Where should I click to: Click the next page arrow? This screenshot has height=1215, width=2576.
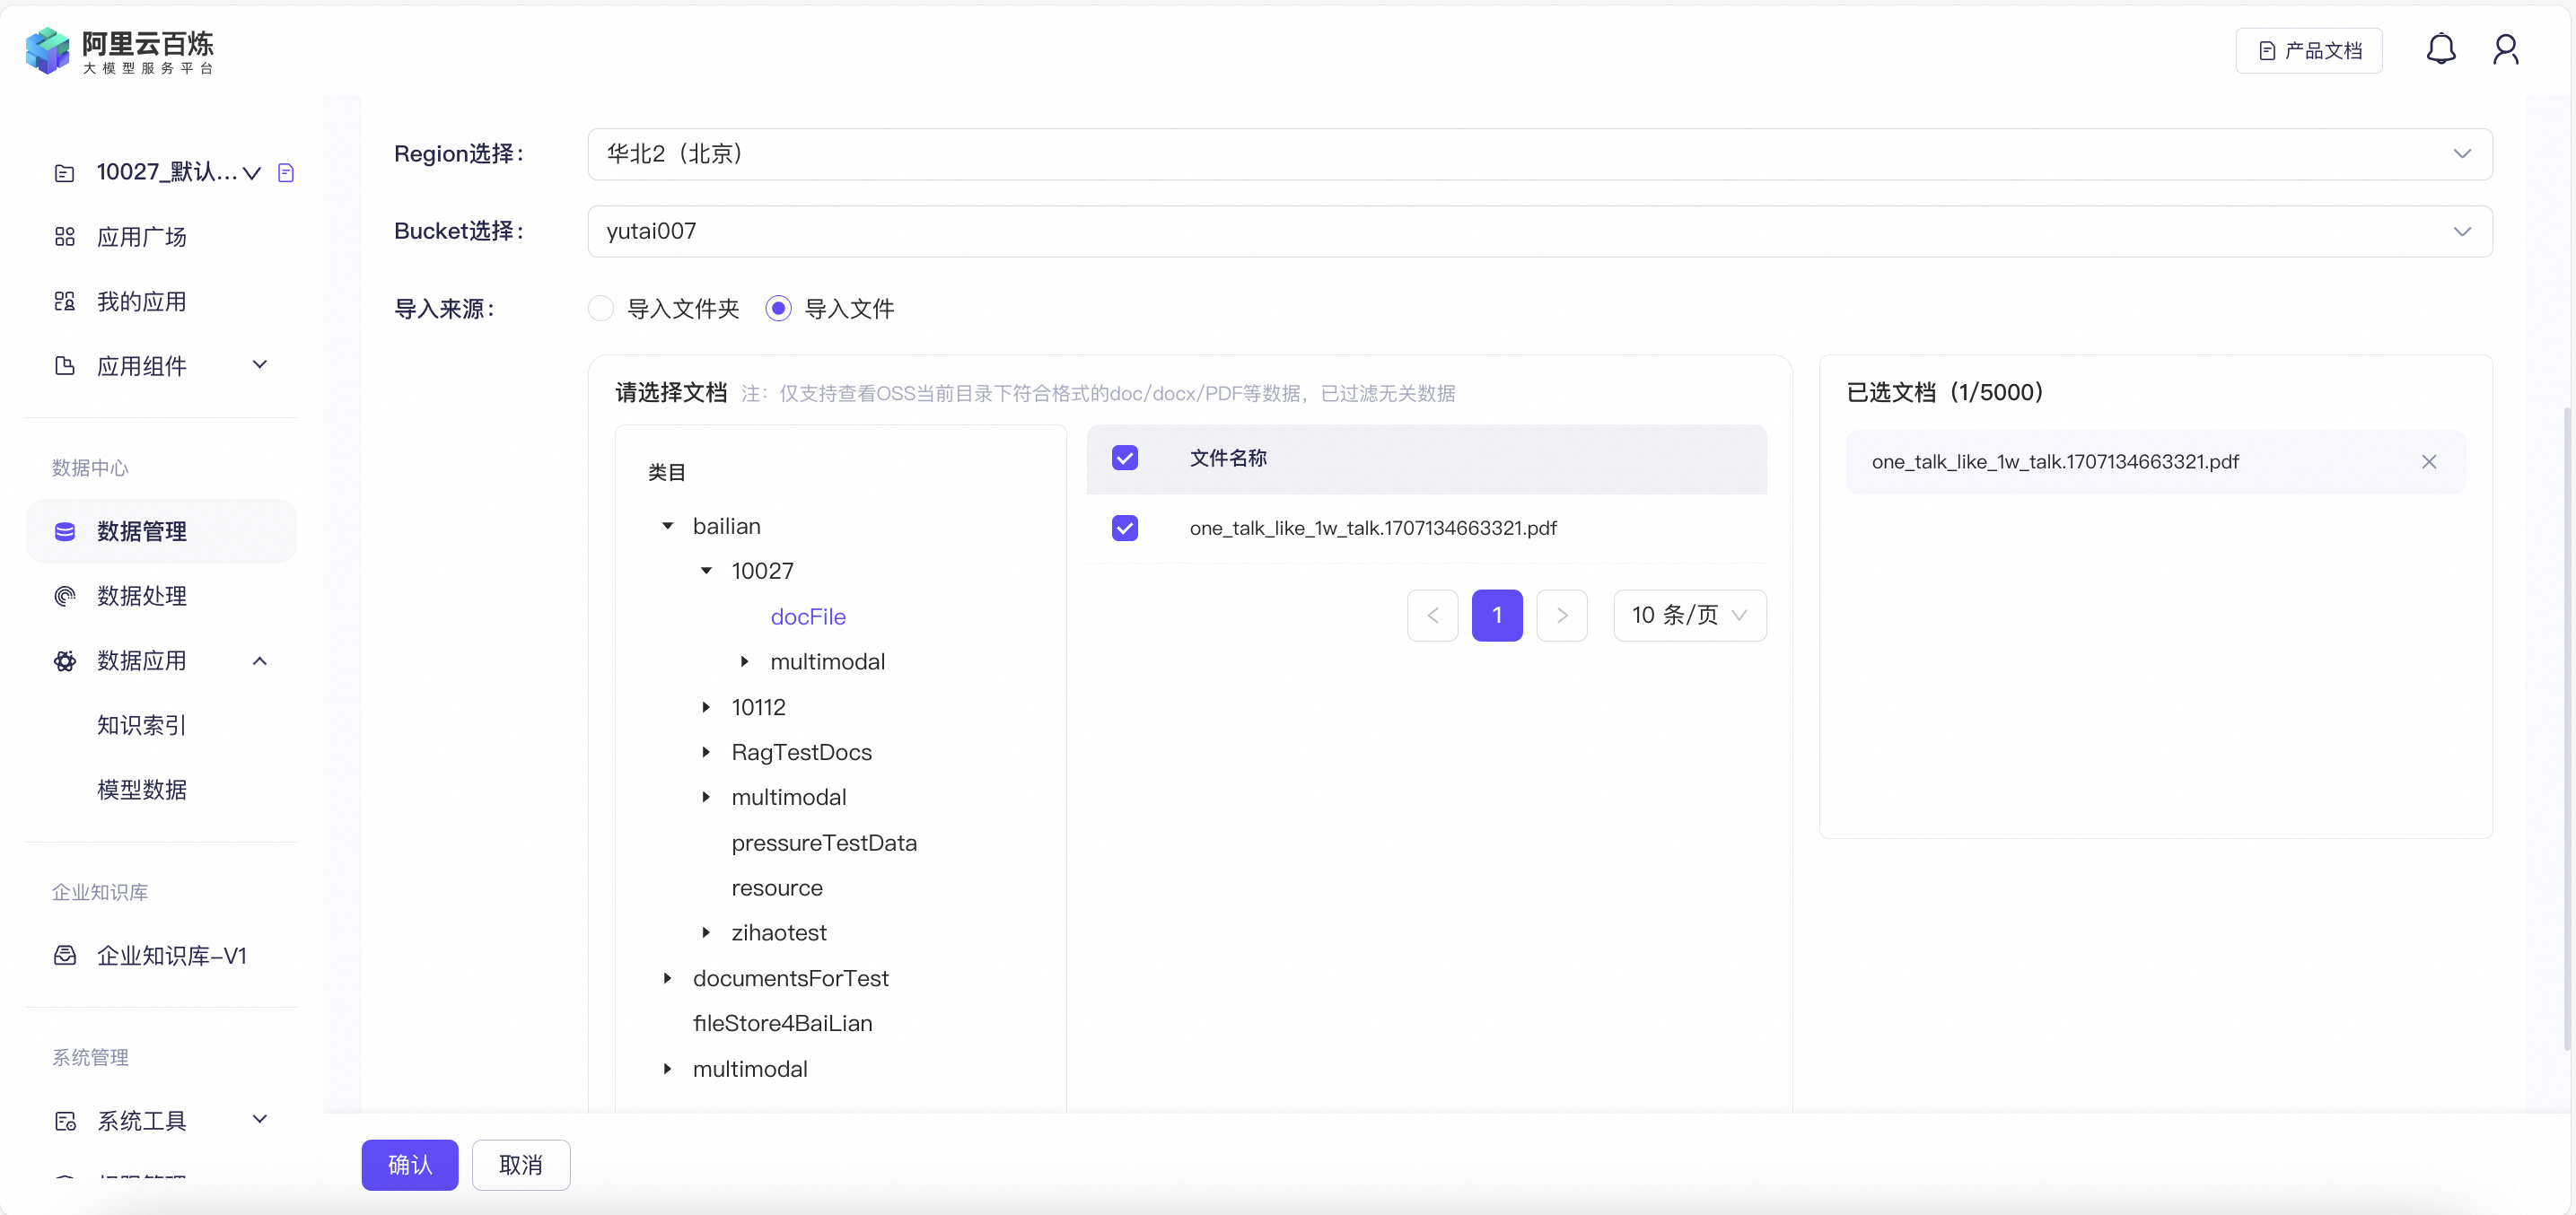[1561, 615]
